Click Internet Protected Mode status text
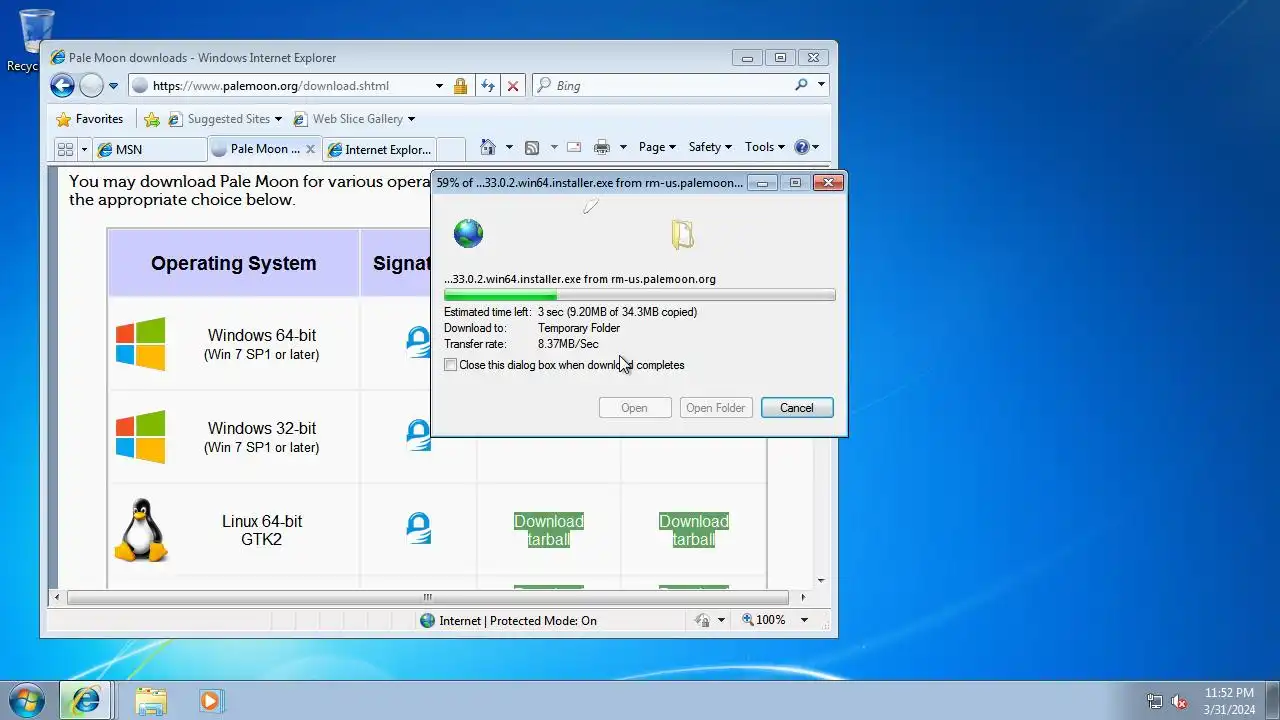This screenshot has height=720, width=1280. [518, 620]
